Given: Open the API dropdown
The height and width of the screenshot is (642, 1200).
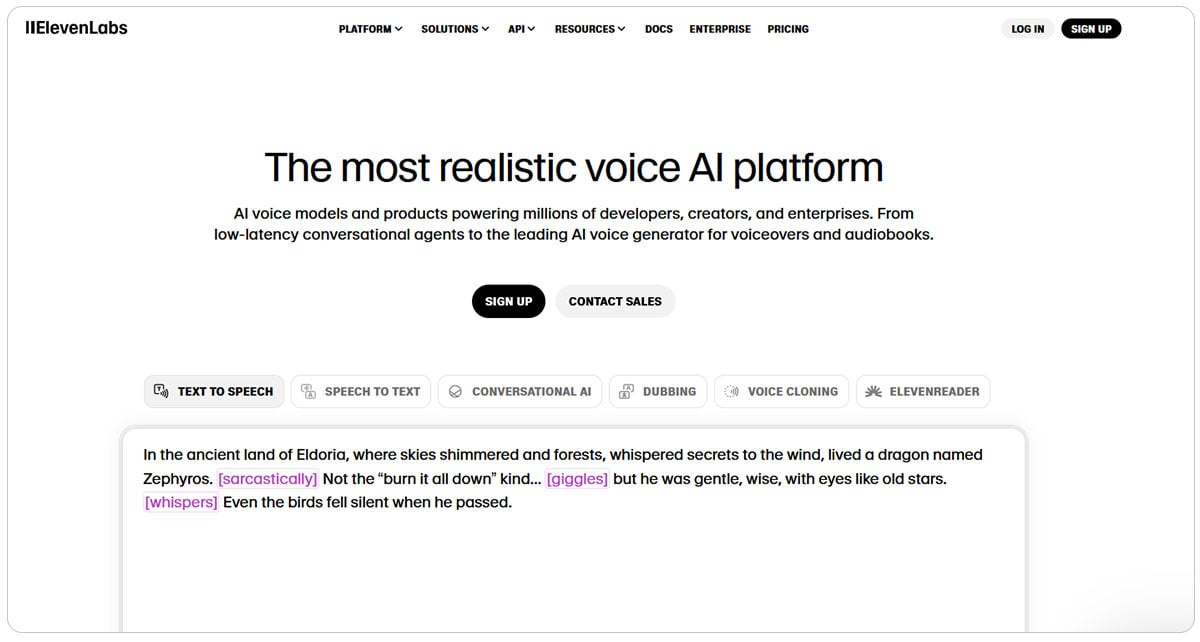Looking at the screenshot, I should (x=521, y=29).
